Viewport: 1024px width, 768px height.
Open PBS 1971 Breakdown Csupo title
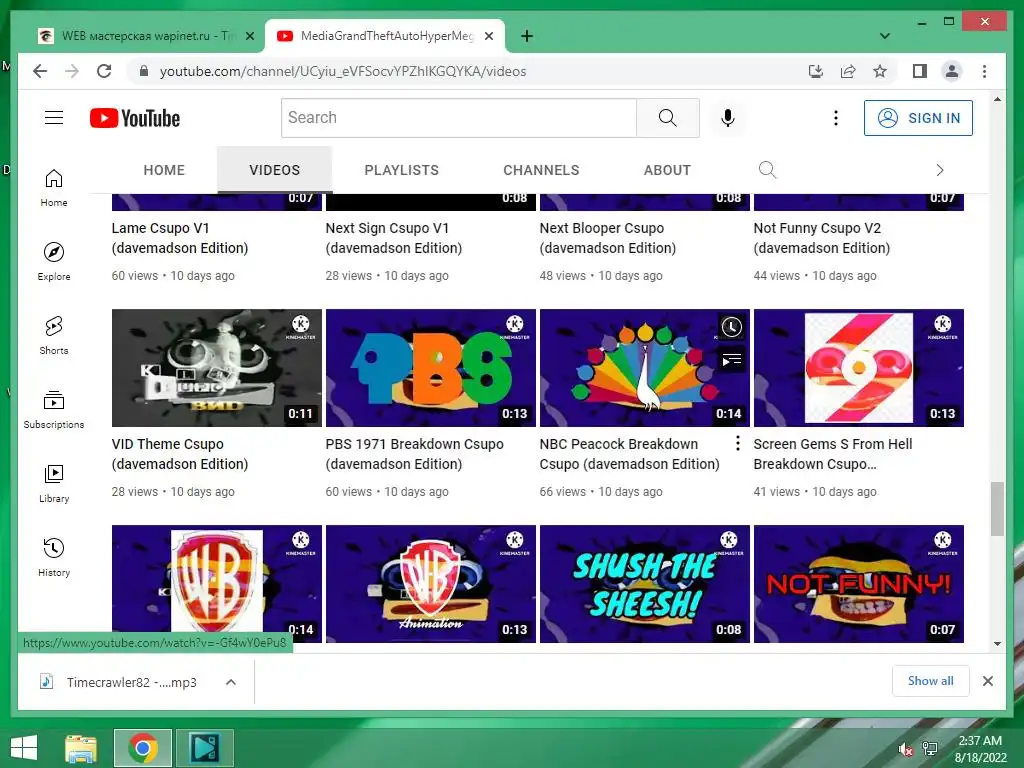point(415,454)
